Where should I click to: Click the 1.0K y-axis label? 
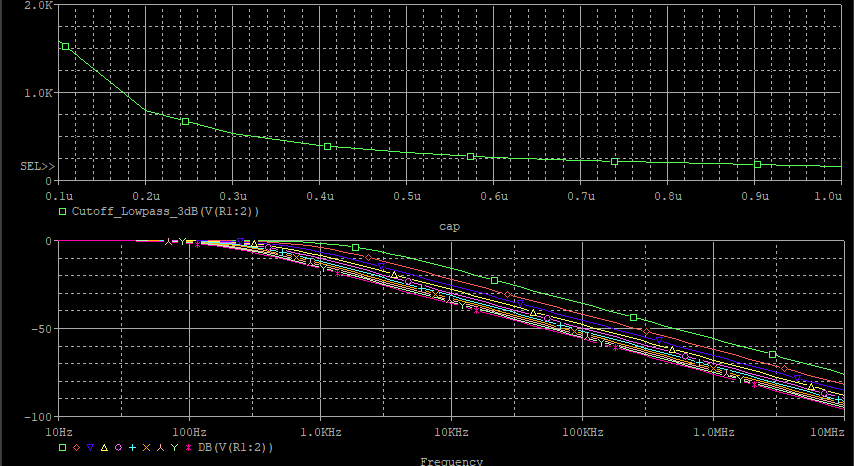(39, 93)
